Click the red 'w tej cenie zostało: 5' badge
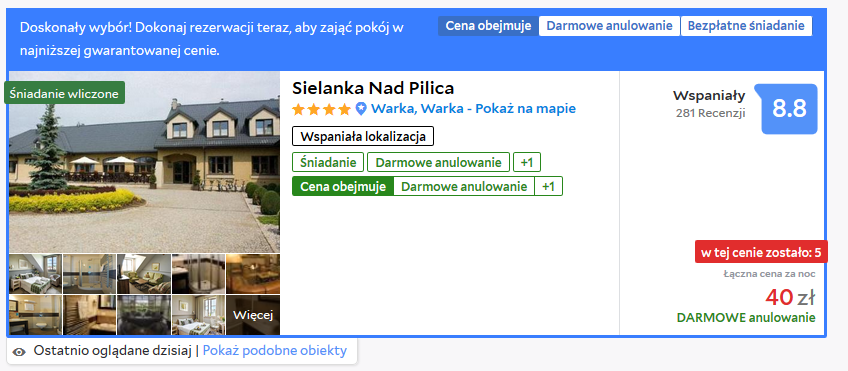This screenshot has height=371, width=848. tap(761, 252)
